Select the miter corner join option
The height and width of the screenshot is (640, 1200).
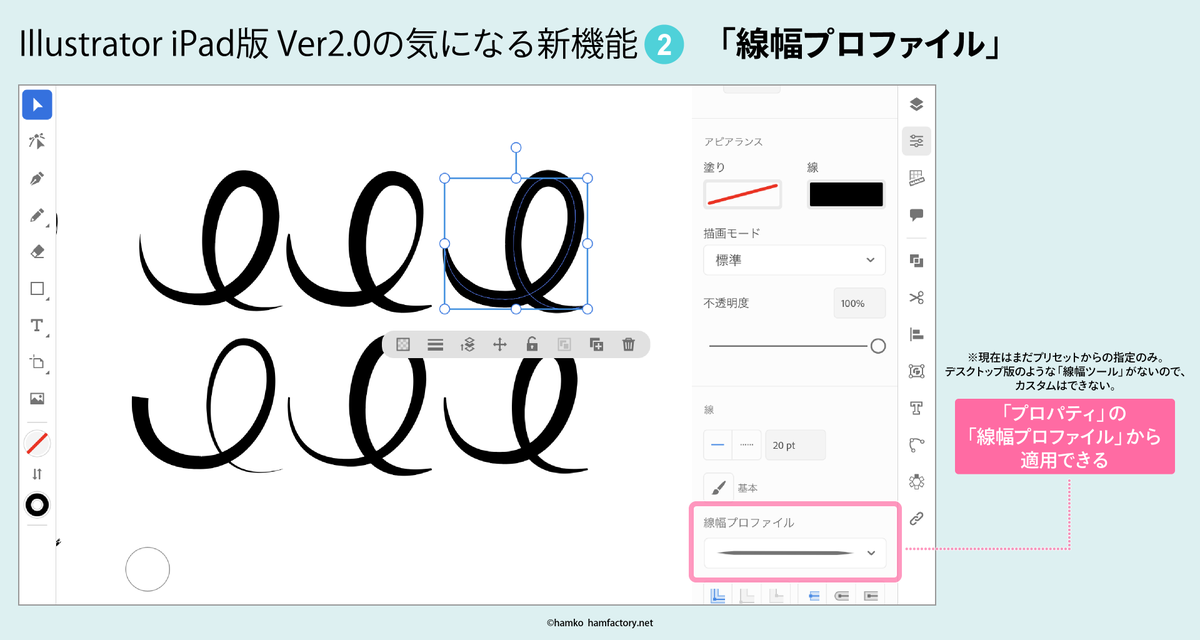coord(718,595)
